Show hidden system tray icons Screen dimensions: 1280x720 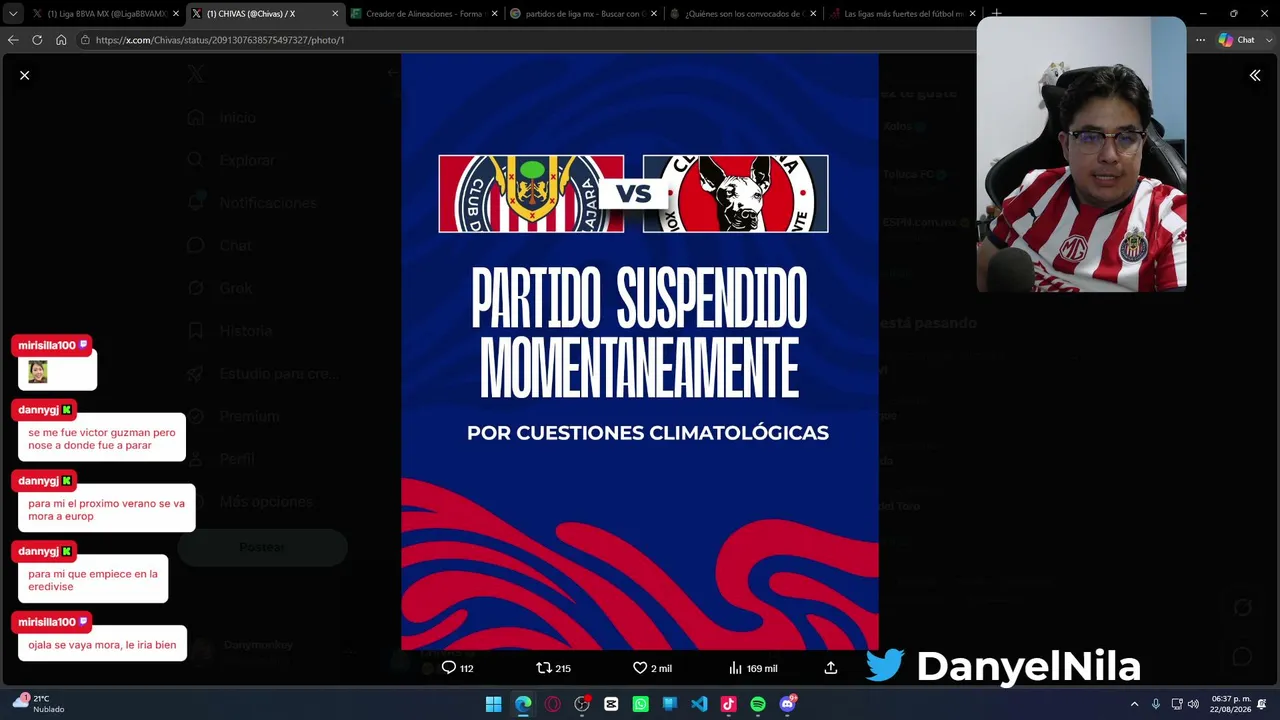coord(1134,704)
